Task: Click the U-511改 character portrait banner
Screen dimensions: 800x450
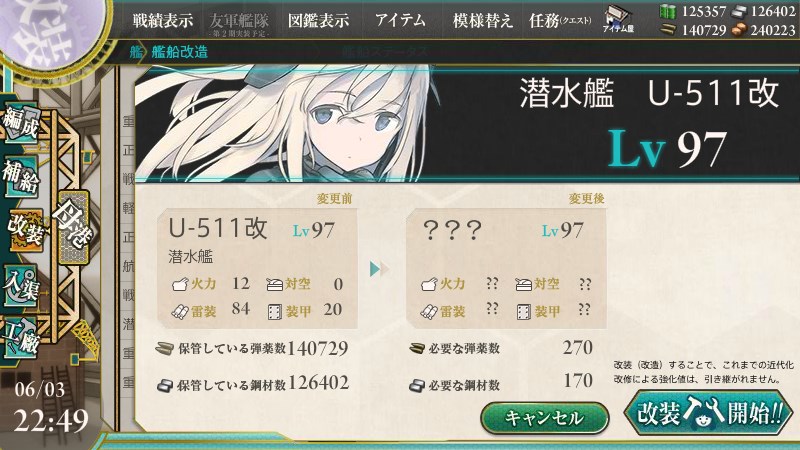Action: click(467, 123)
